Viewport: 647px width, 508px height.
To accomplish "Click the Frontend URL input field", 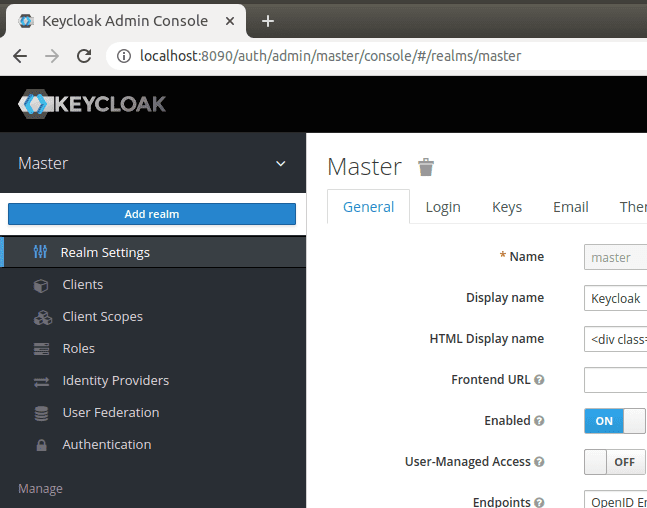I will point(616,380).
